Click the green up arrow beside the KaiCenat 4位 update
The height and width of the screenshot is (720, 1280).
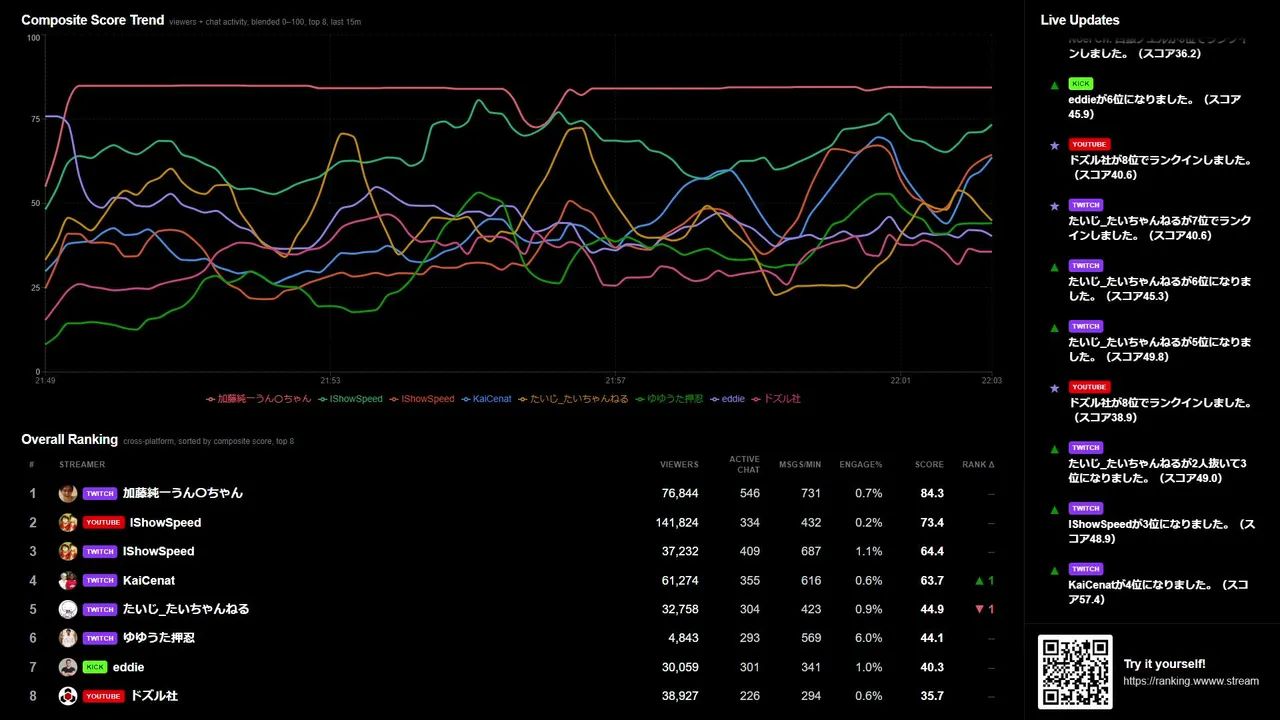point(1054,570)
